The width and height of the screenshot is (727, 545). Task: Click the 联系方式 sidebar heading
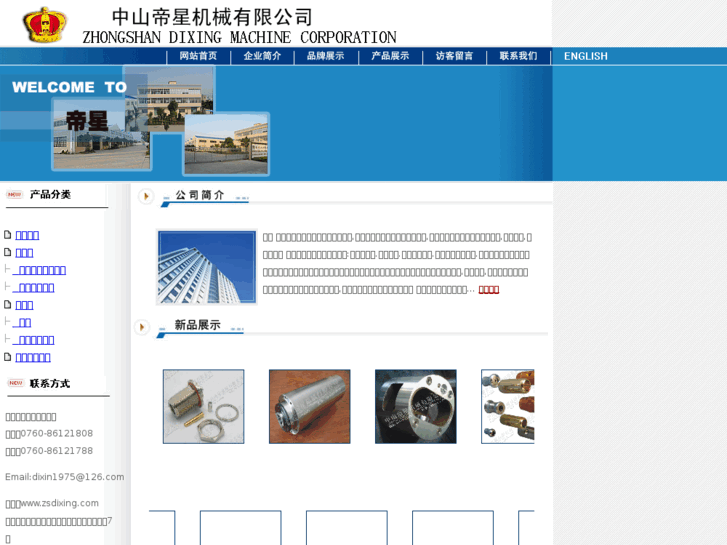50,384
